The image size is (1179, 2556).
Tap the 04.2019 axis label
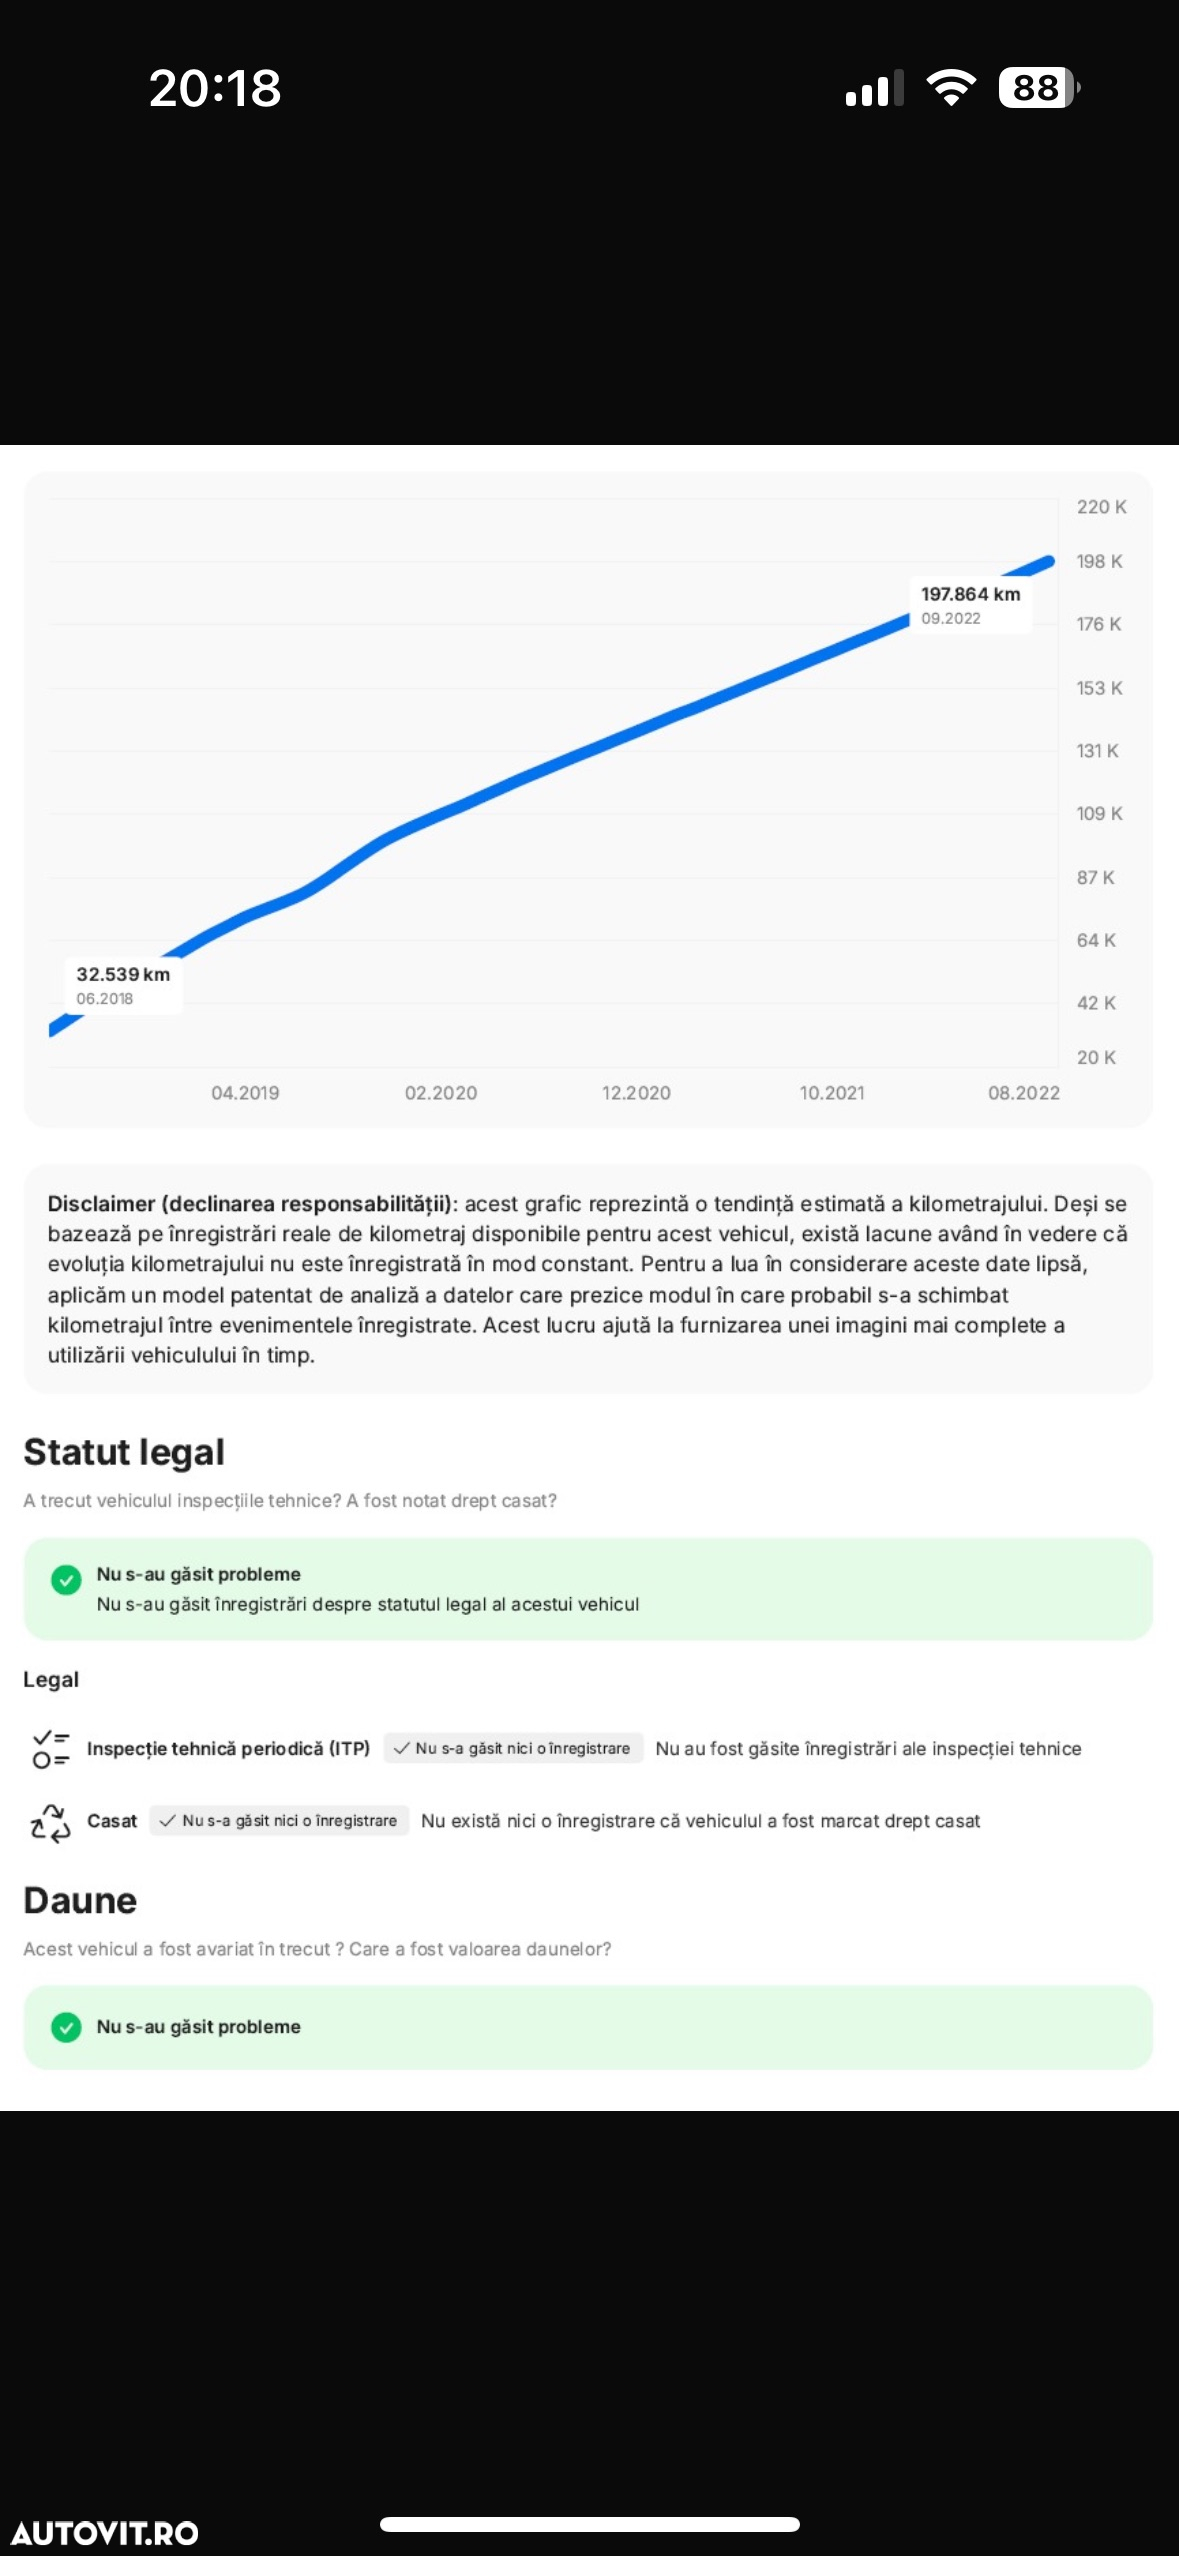(245, 1093)
